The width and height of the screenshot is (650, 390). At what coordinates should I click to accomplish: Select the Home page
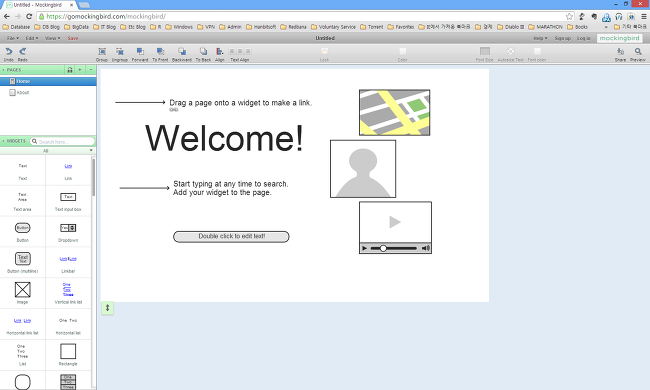(x=48, y=81)
